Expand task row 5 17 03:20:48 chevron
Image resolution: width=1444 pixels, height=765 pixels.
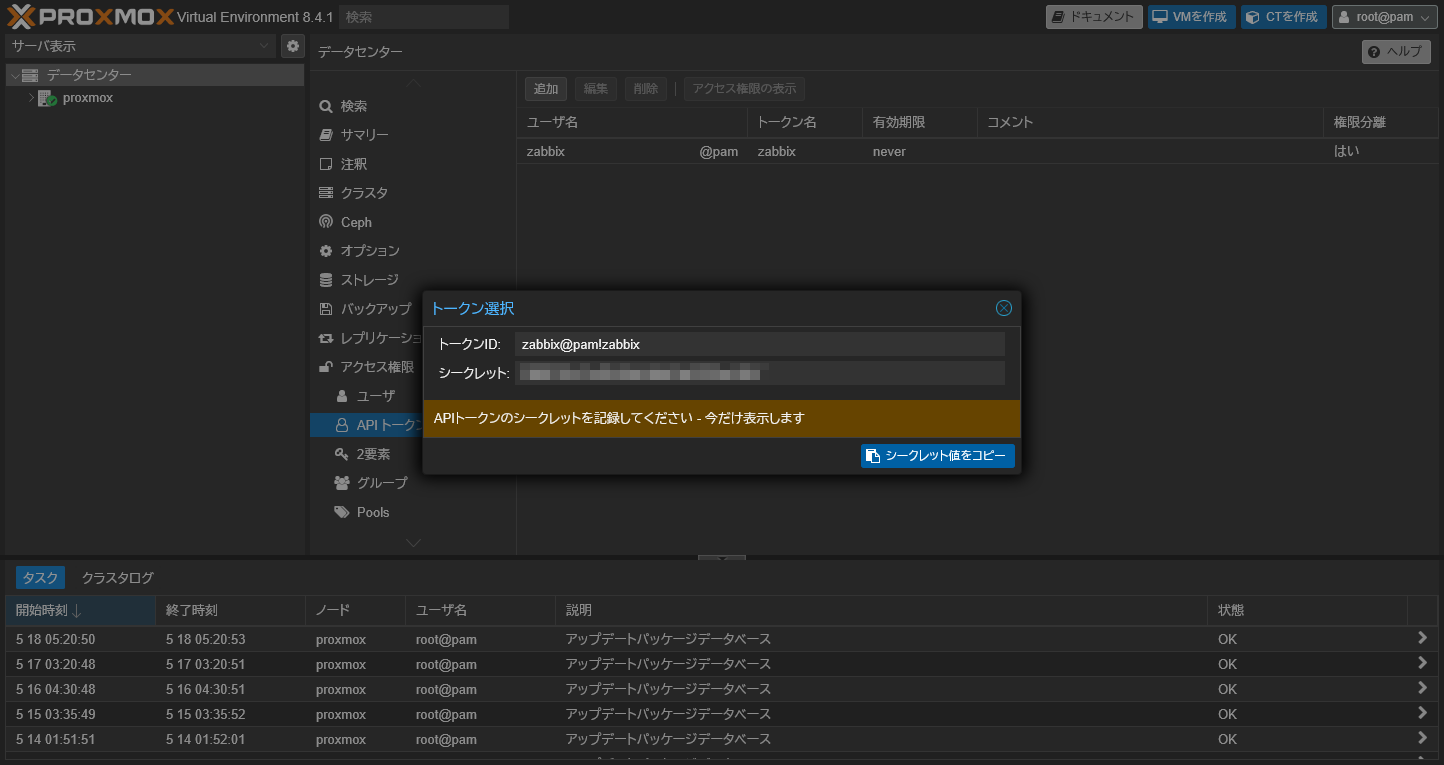pos(1422,663)
